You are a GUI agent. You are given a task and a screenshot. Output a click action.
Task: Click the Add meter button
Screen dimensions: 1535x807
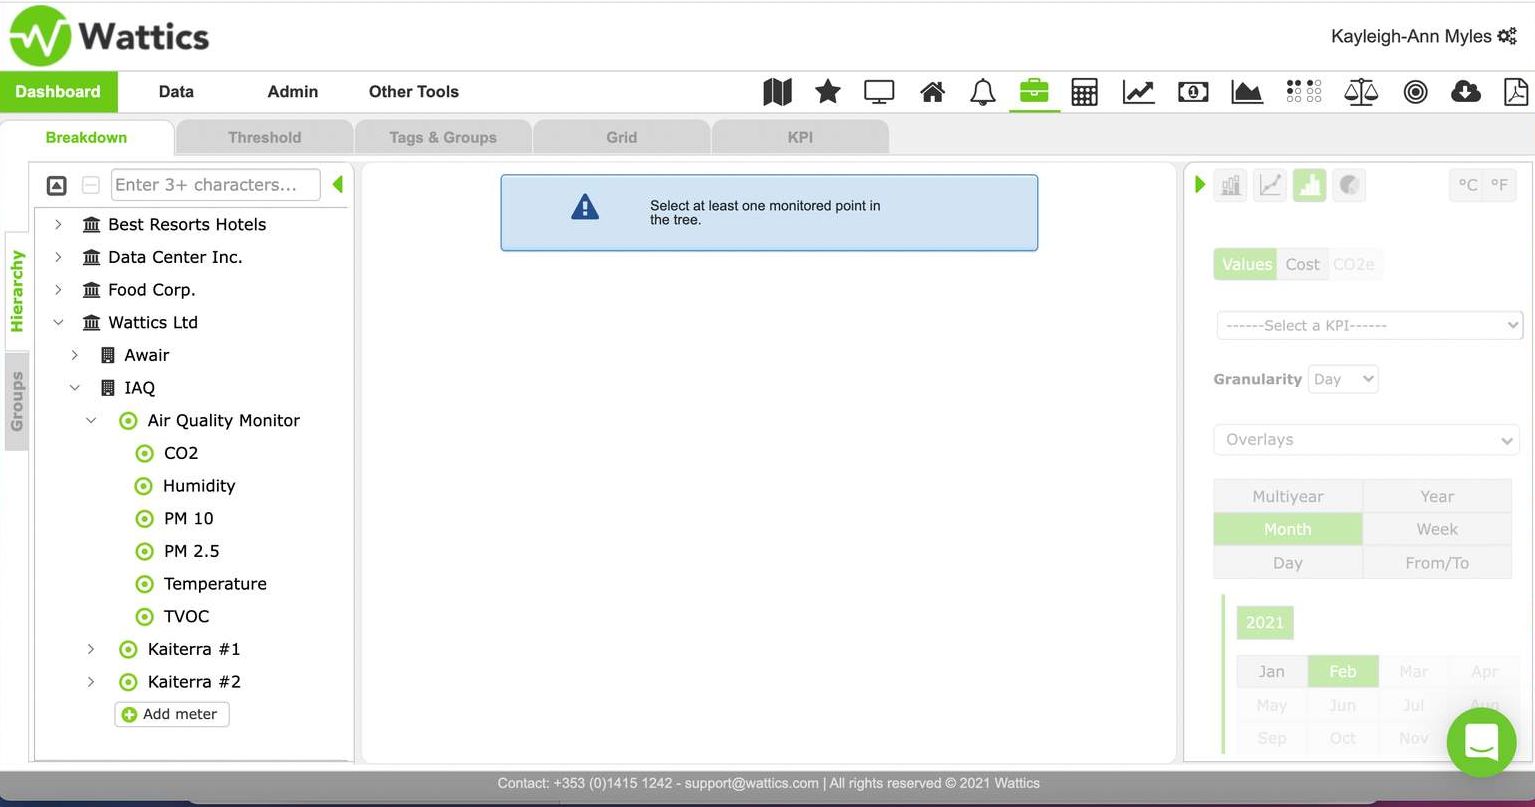pyautogui.click(x=172, y=714)
